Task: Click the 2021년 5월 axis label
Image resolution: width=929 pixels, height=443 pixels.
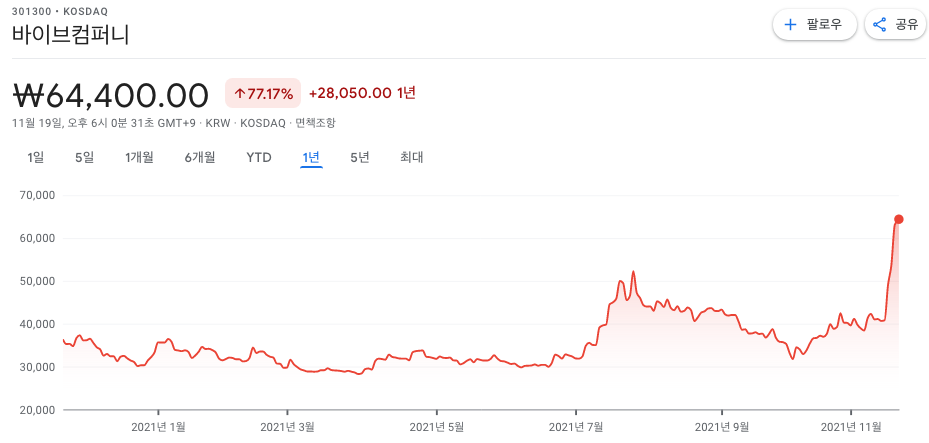Action: coord(437,426)
